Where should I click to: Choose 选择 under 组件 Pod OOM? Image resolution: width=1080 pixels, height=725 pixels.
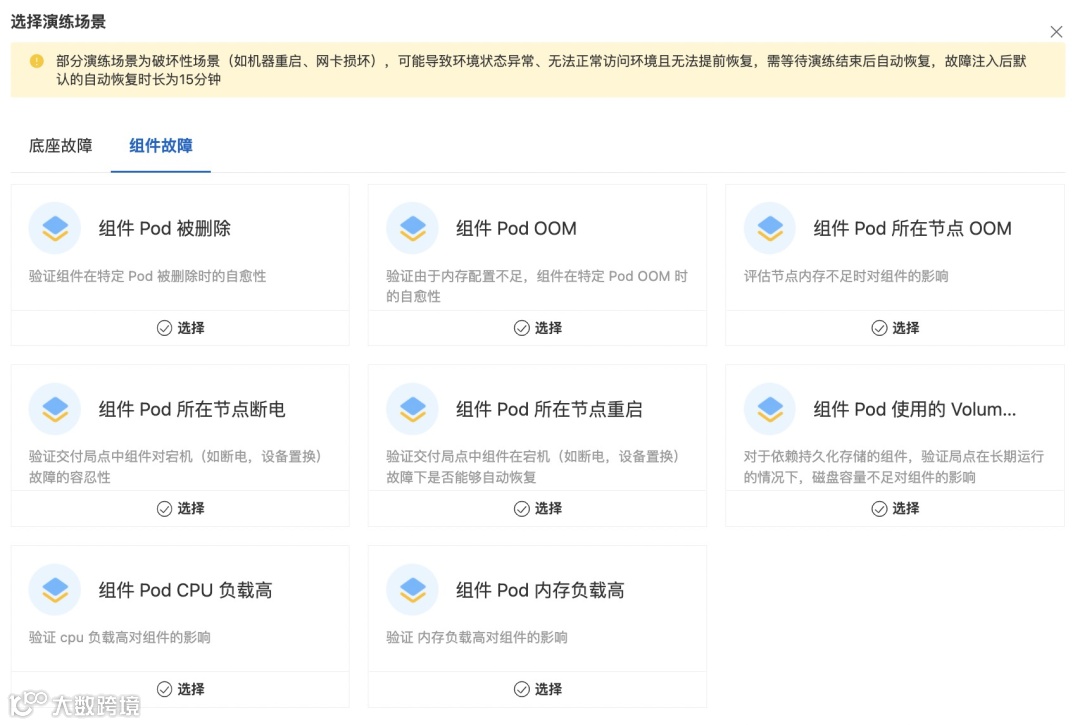pyautogui.click(x=538, y=328)
